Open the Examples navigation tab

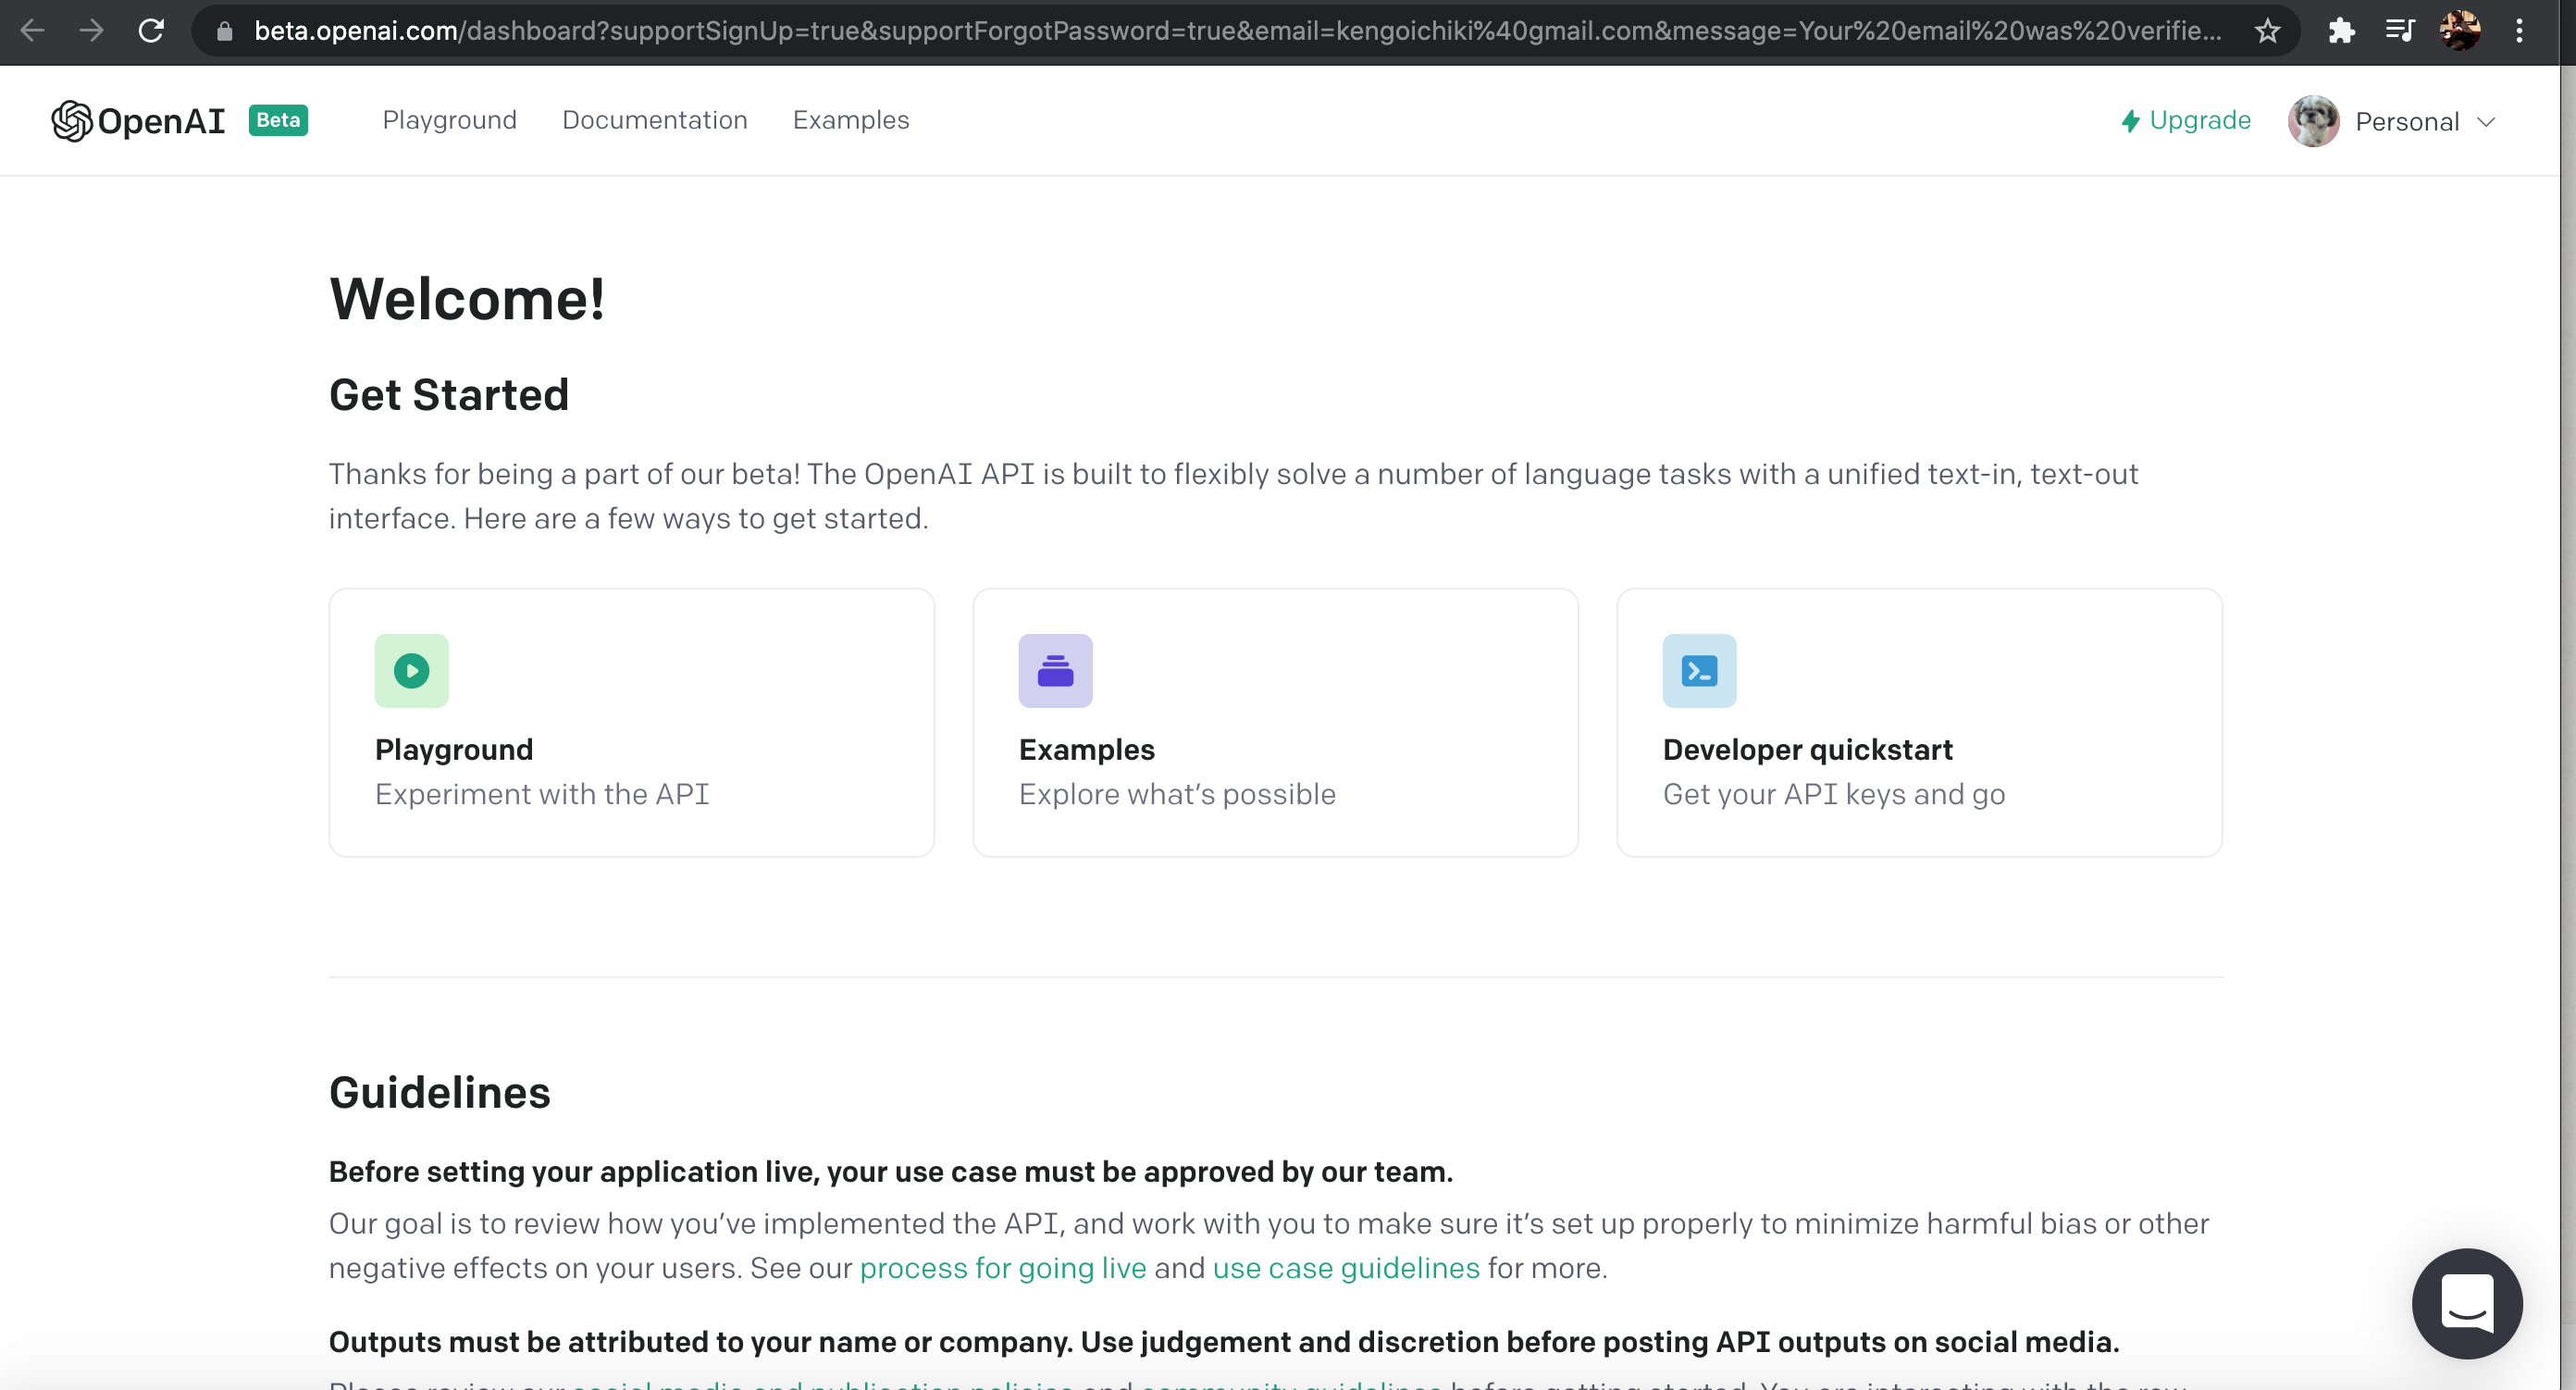click(x=850, y=120)
